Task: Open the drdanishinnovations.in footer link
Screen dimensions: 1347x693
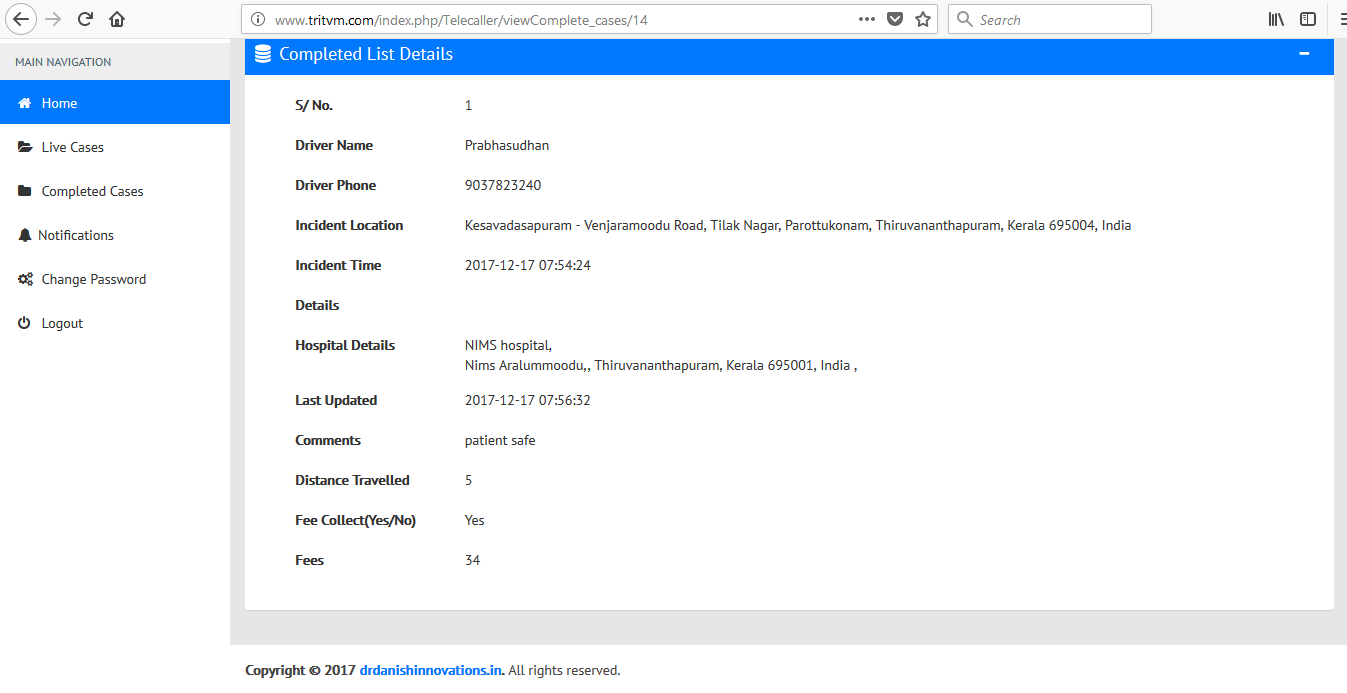Action: [x=430, y=670]
